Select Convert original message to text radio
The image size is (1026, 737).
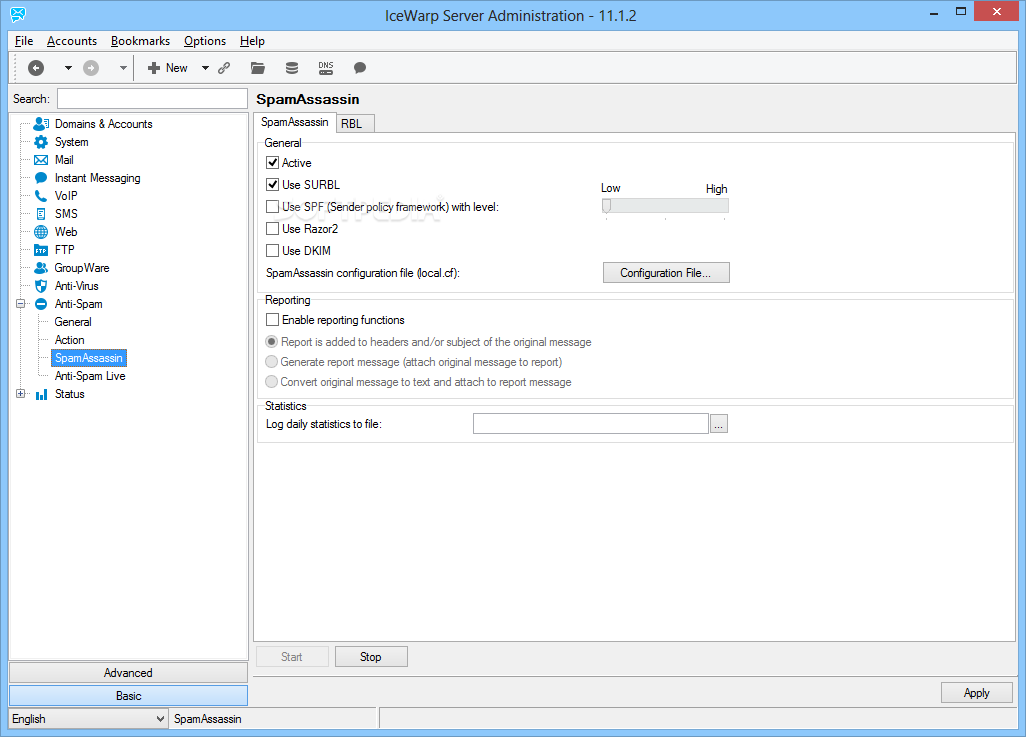coord(272,382)
